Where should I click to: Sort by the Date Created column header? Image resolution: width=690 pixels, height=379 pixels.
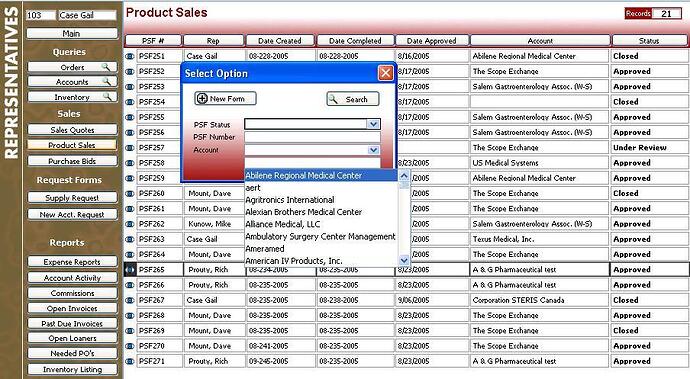click(x=280, y=40)
